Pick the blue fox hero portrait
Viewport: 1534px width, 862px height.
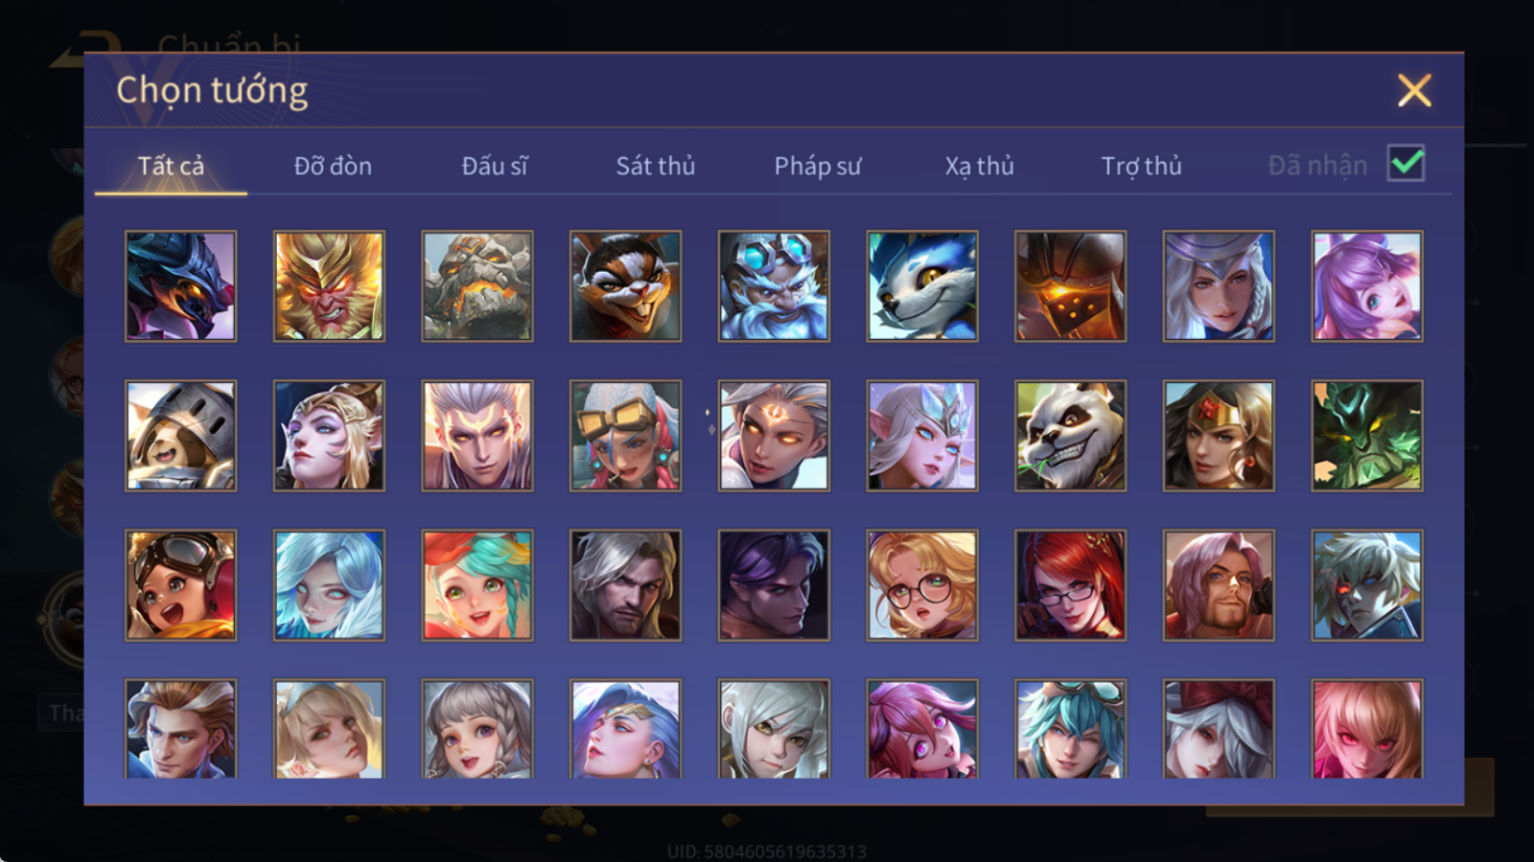[x=922, y=286]
